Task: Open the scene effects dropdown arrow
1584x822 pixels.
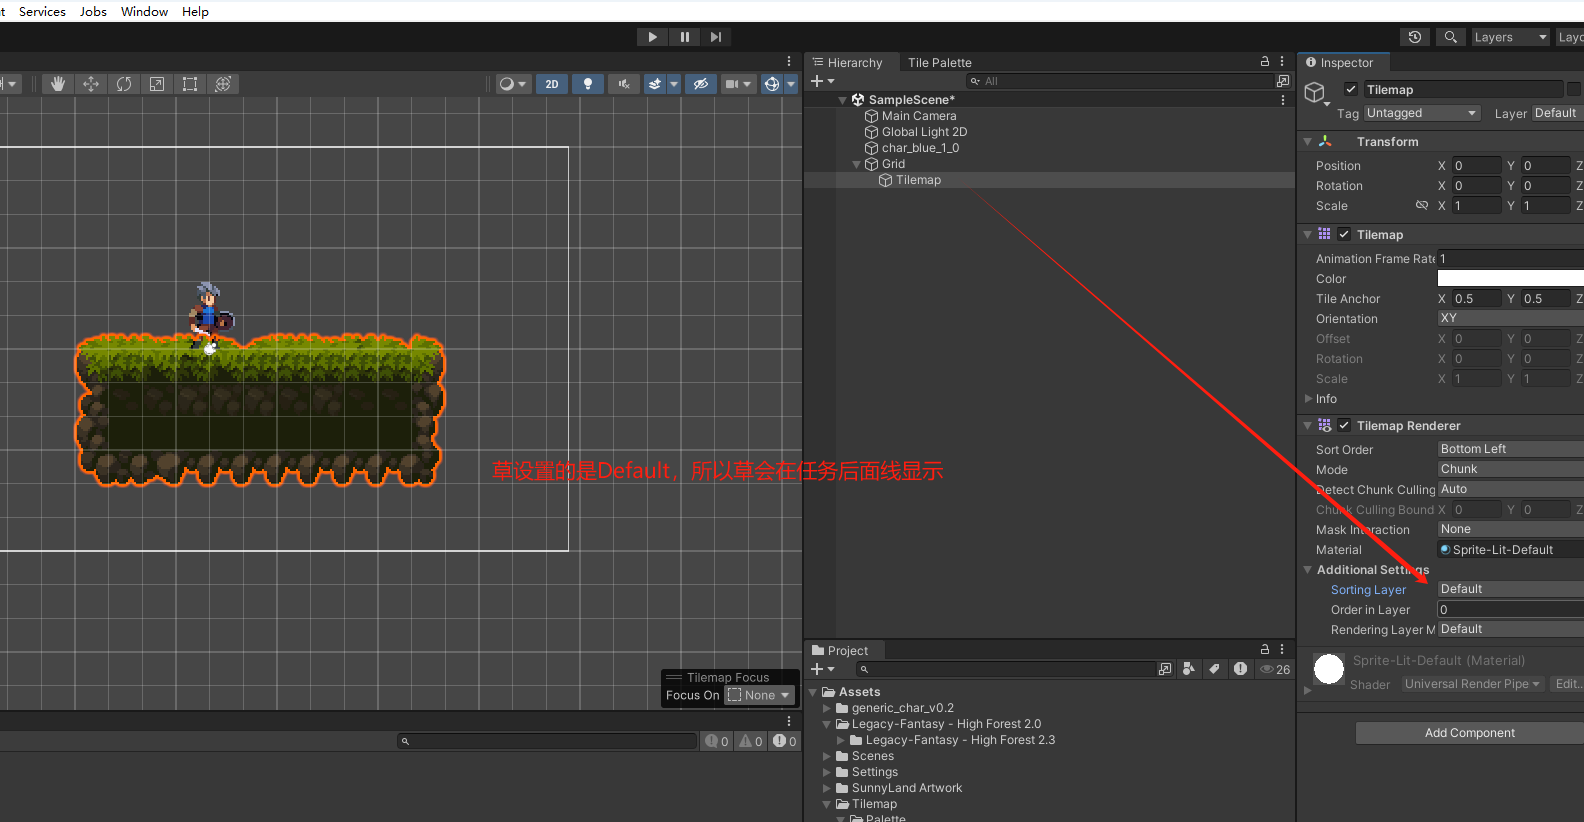Action: pyautogui.click(x=674, y=84)
